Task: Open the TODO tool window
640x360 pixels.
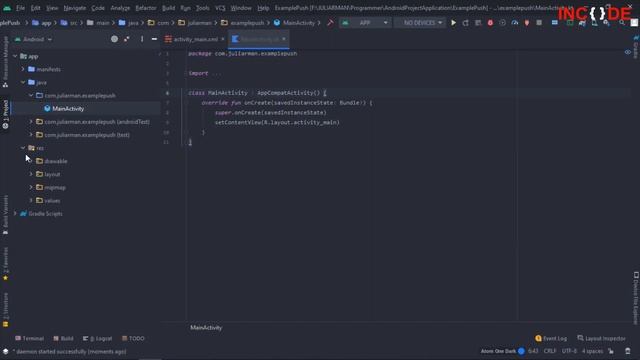Action: (133, 338)
